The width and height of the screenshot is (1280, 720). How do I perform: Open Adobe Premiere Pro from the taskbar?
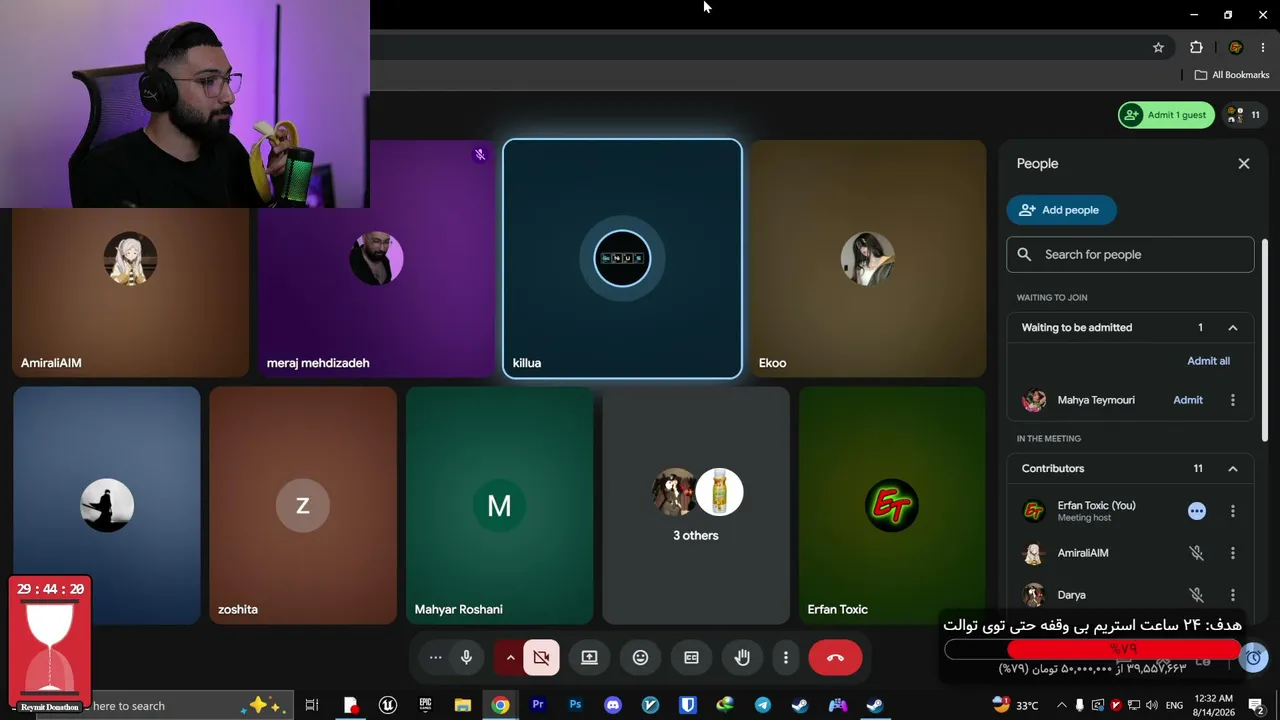[538, 705]
